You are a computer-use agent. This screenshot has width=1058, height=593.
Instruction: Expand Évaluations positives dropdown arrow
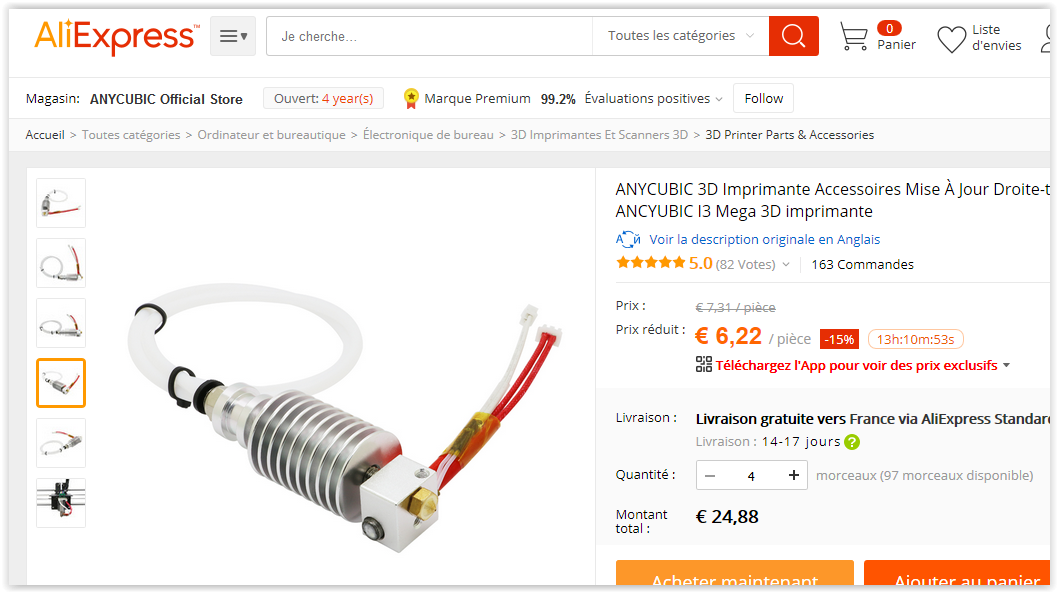tap(719, 99)
